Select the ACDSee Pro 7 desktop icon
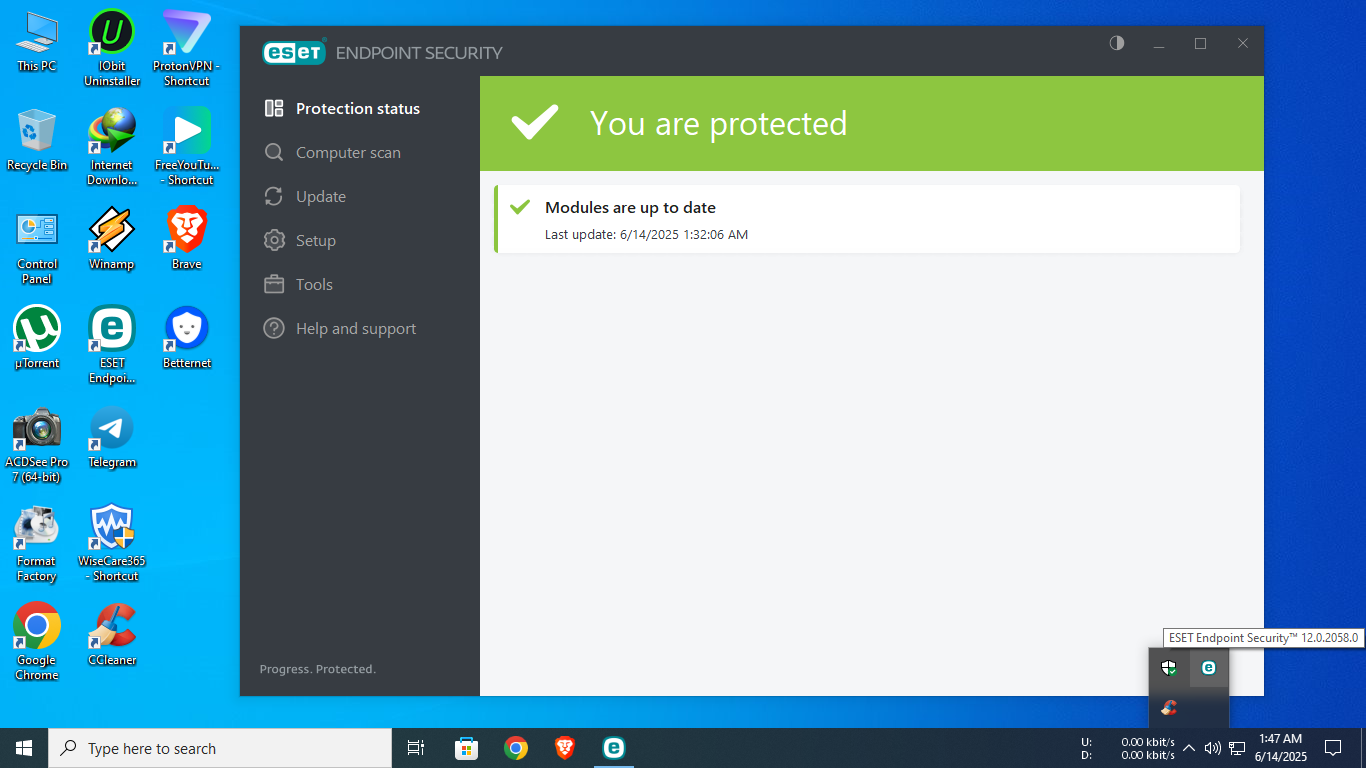This screenshot has height=768, width=1366. pyautogui.click(x=37, y=444)
